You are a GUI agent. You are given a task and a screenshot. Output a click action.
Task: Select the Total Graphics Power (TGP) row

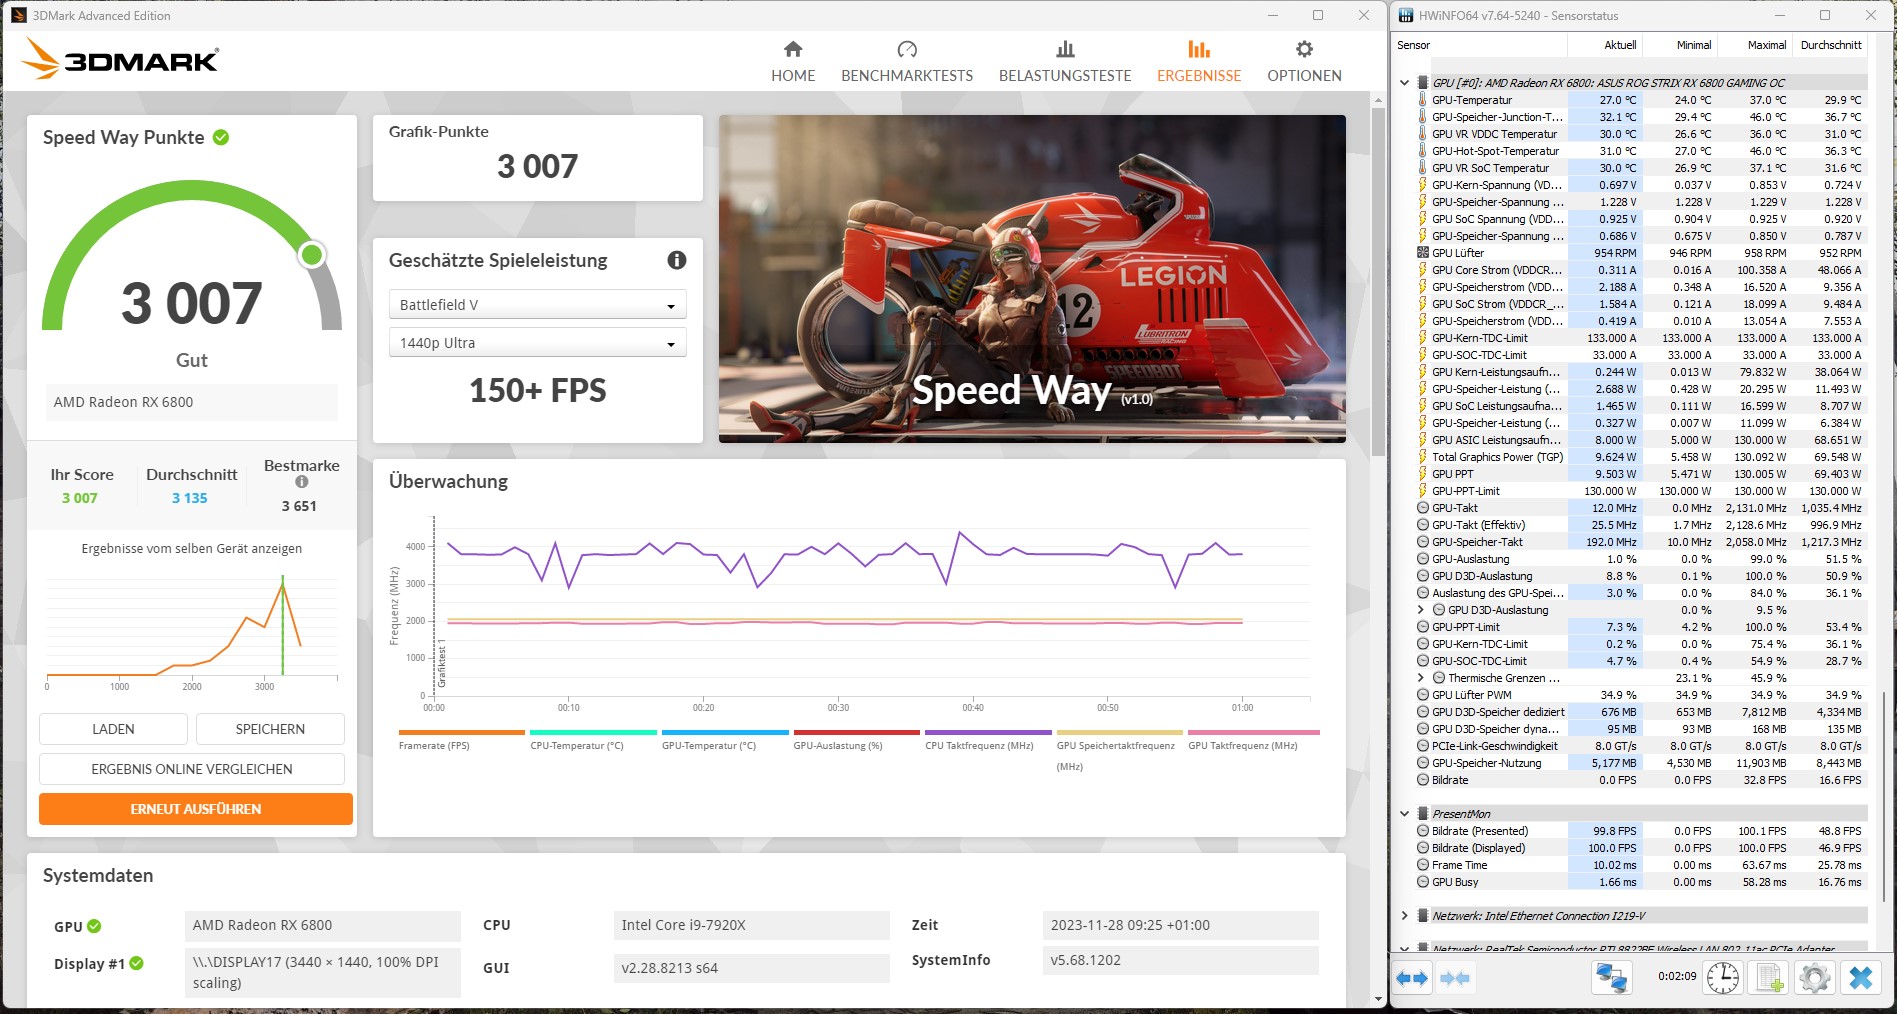click(1640, 457)
